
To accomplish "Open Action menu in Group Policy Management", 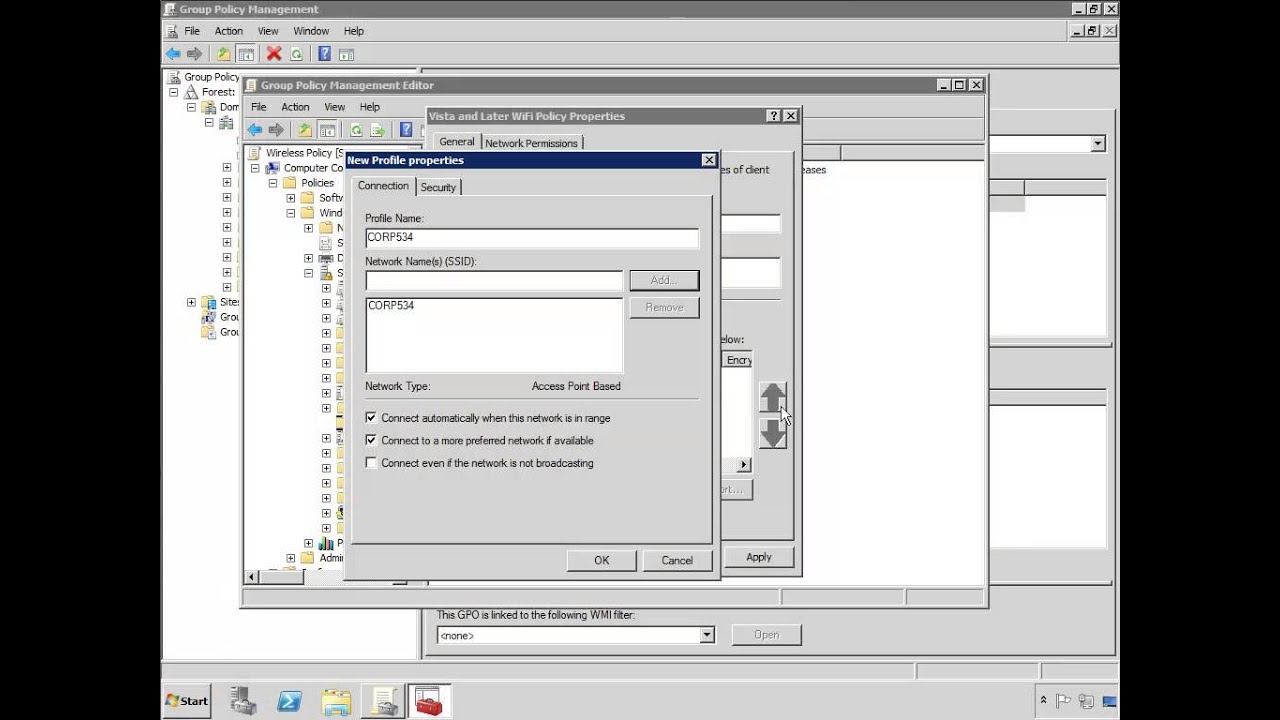I will coord(229,31).
